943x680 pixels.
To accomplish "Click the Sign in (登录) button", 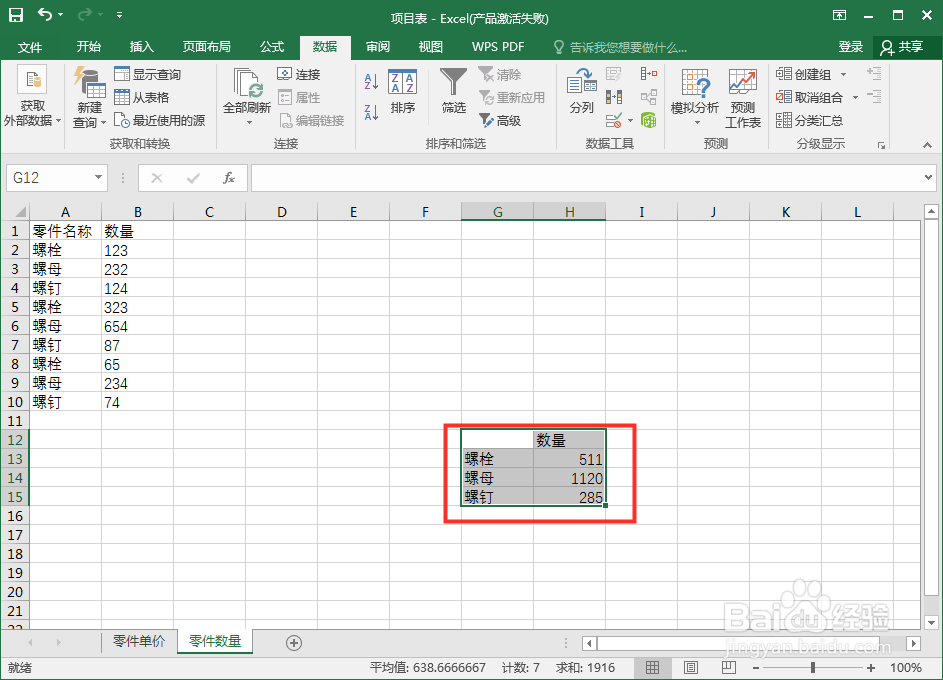I will click(851, 47).
